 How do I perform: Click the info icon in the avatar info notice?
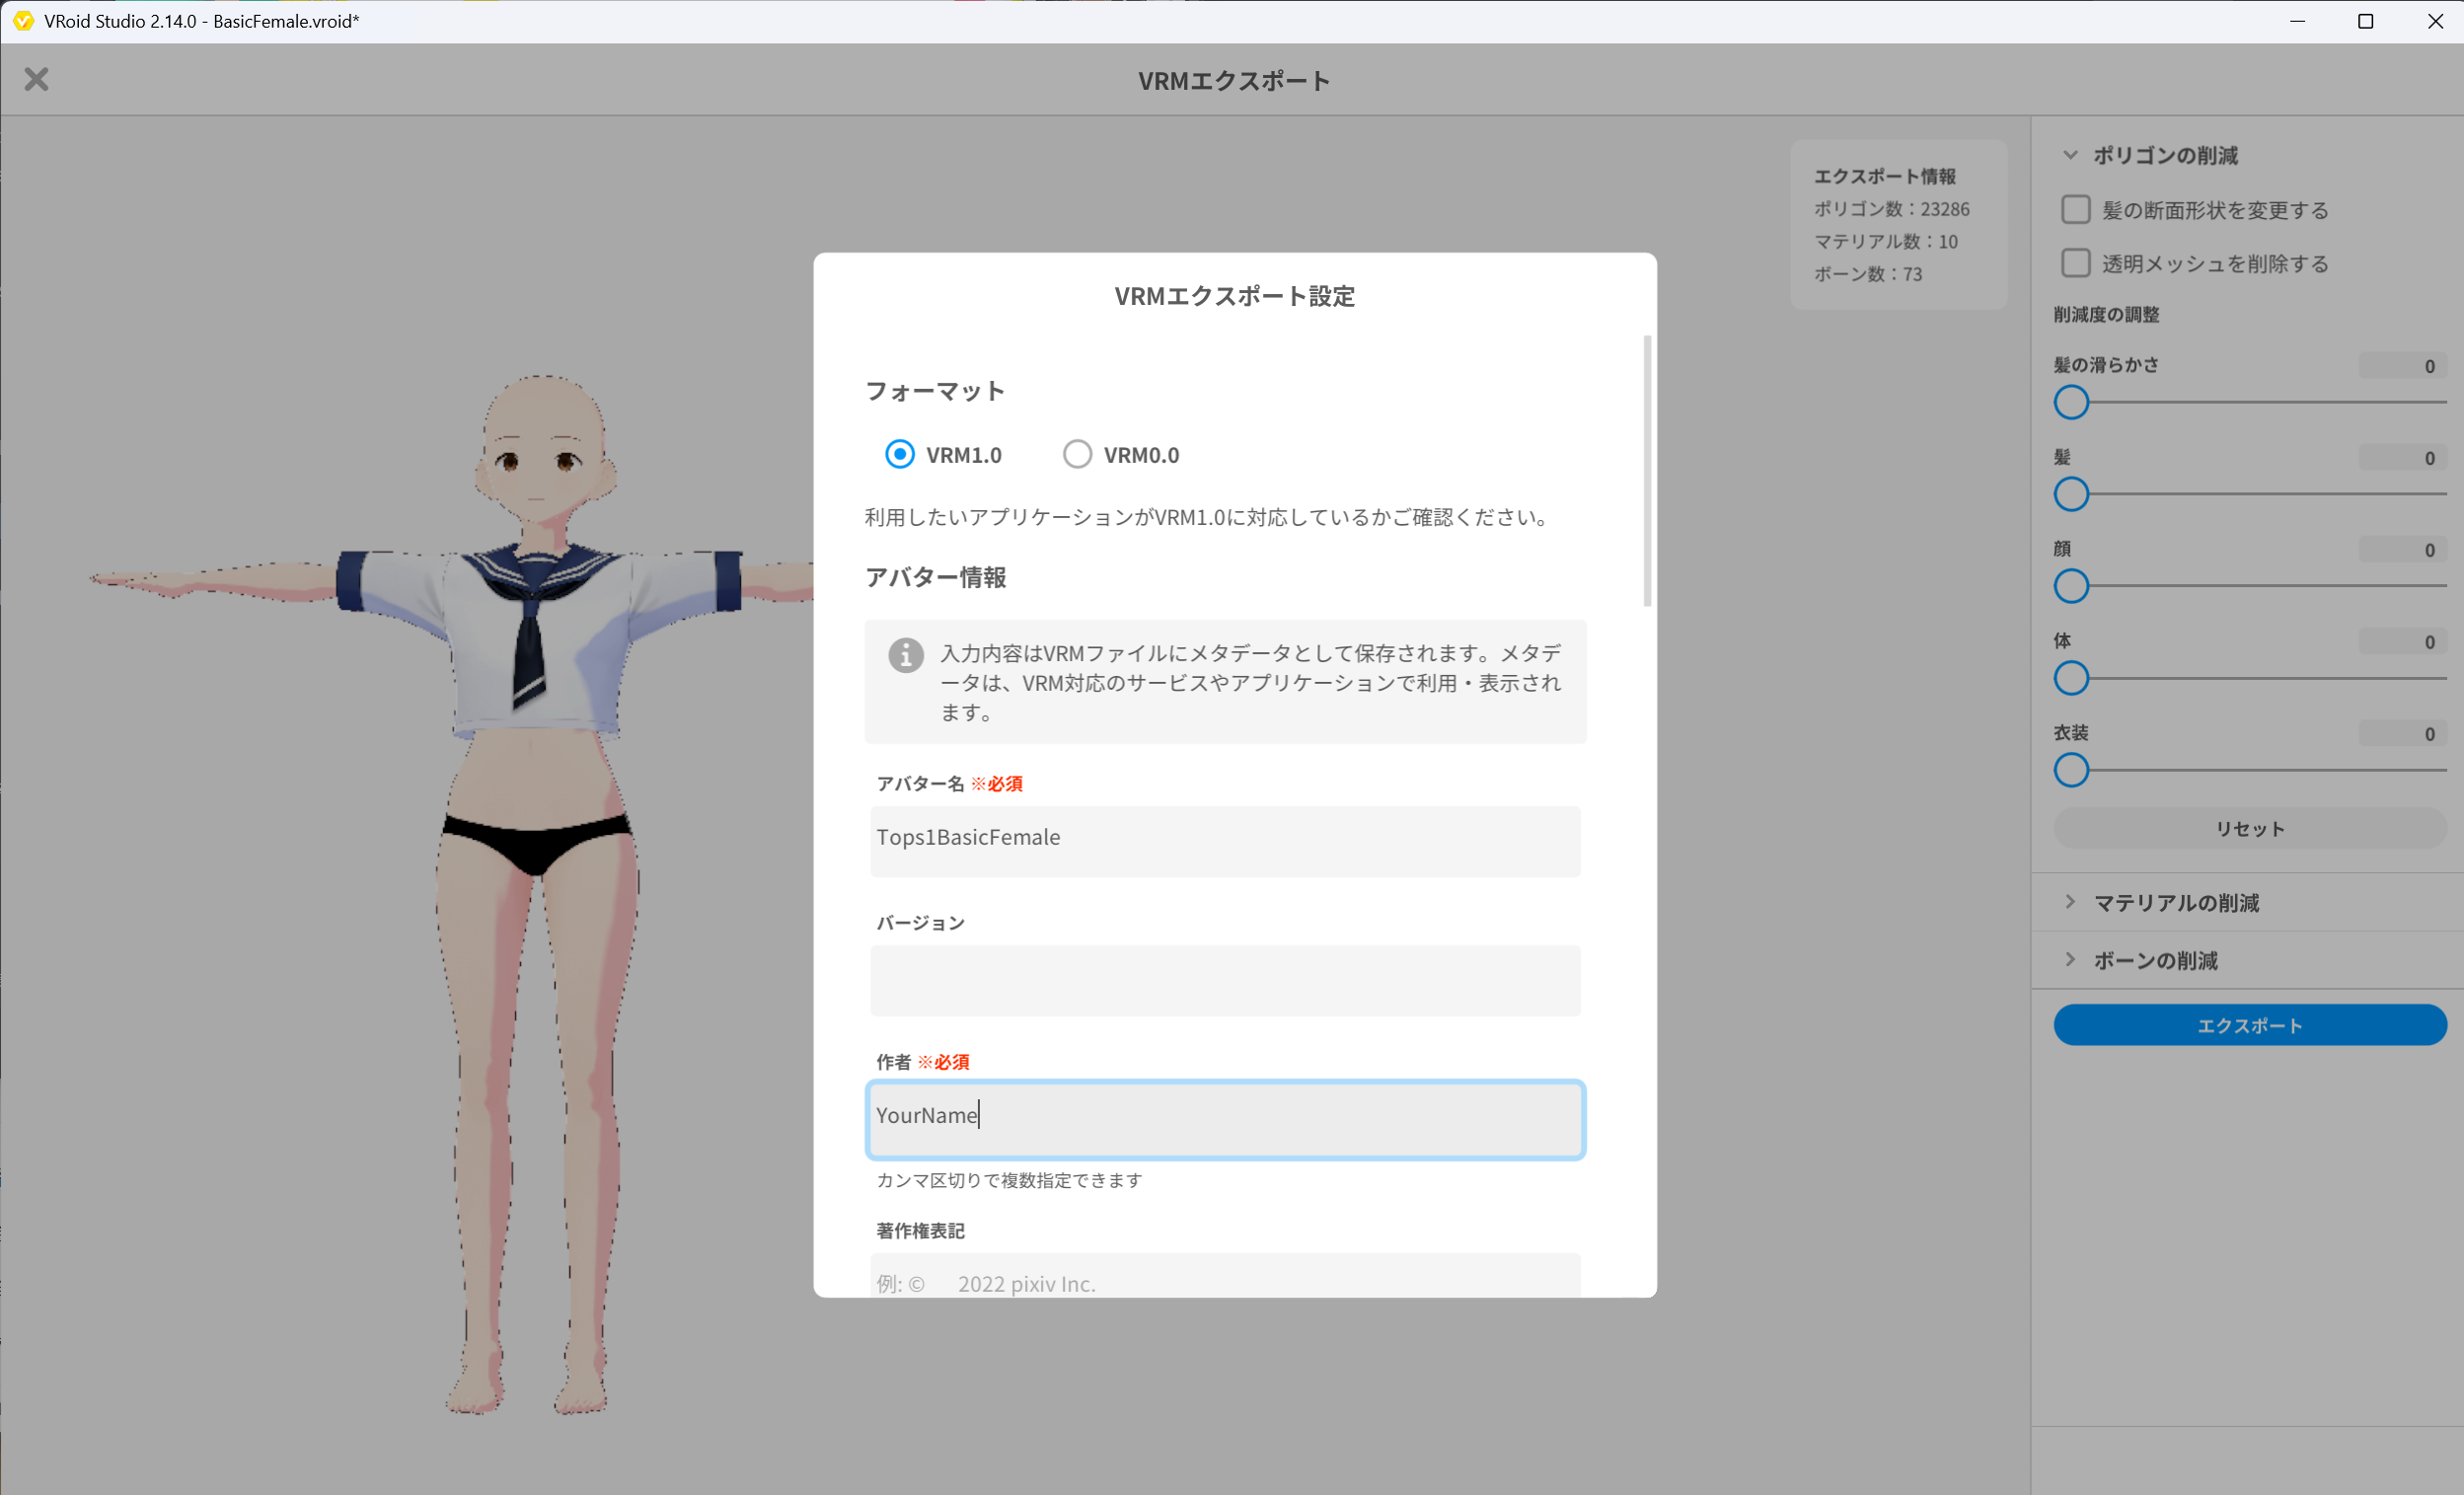pos(906,655)
